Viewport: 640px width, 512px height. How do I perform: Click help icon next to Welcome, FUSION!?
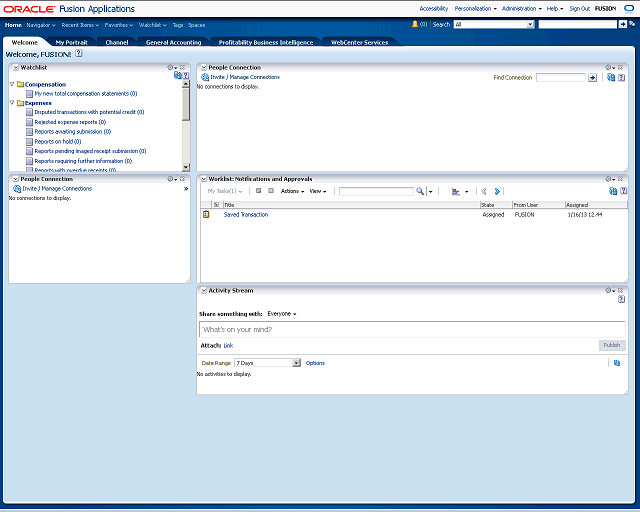coord(79,53)
